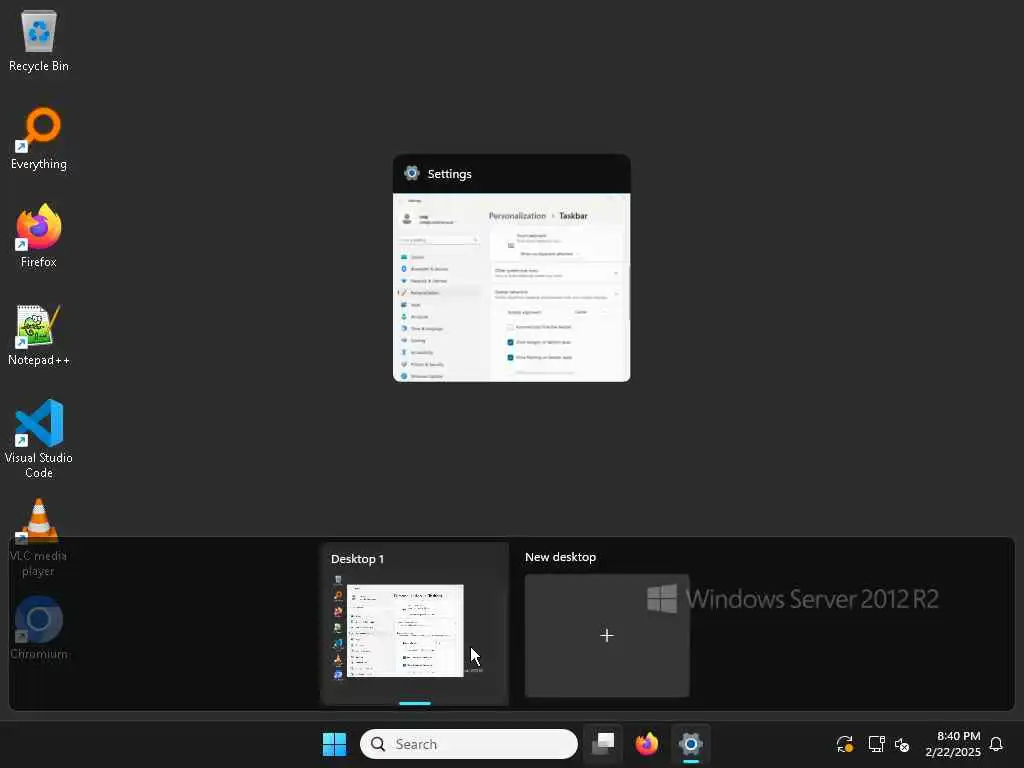Click the Personalization breadcrumb in the Settings preview
The image size is (1024, 768).
click(x=517, y=216)
